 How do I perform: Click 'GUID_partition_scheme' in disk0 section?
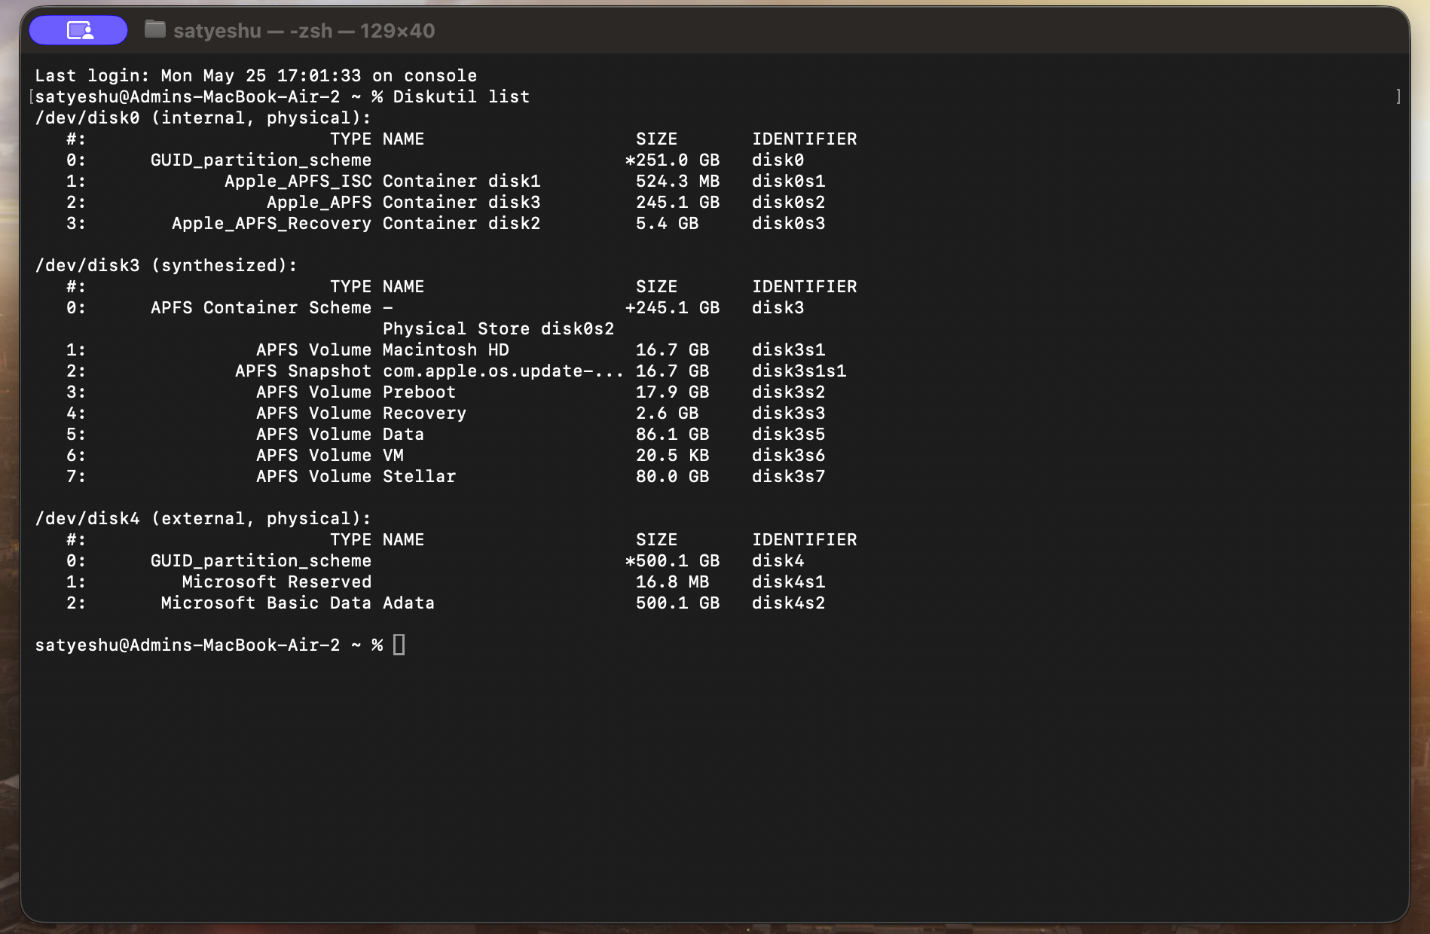point(261,160)
